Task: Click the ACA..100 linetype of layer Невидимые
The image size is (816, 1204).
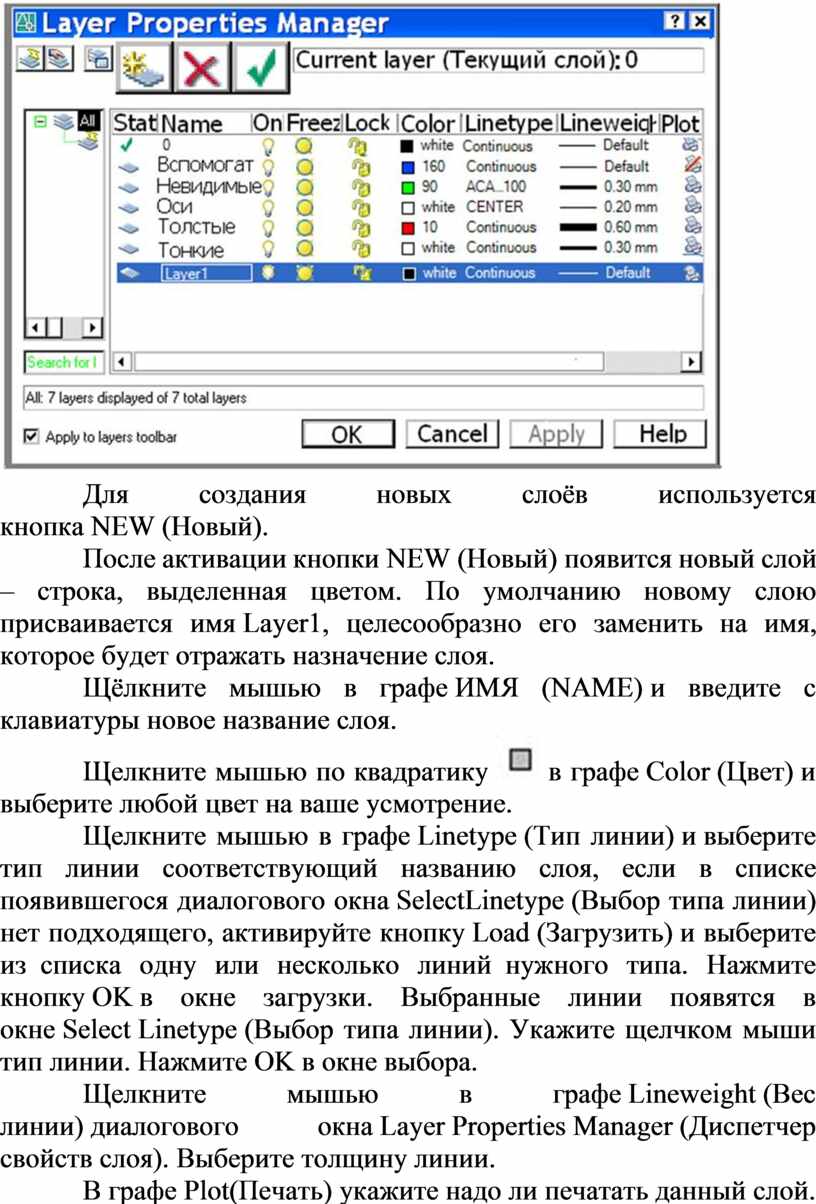Action: pos(495,187)
